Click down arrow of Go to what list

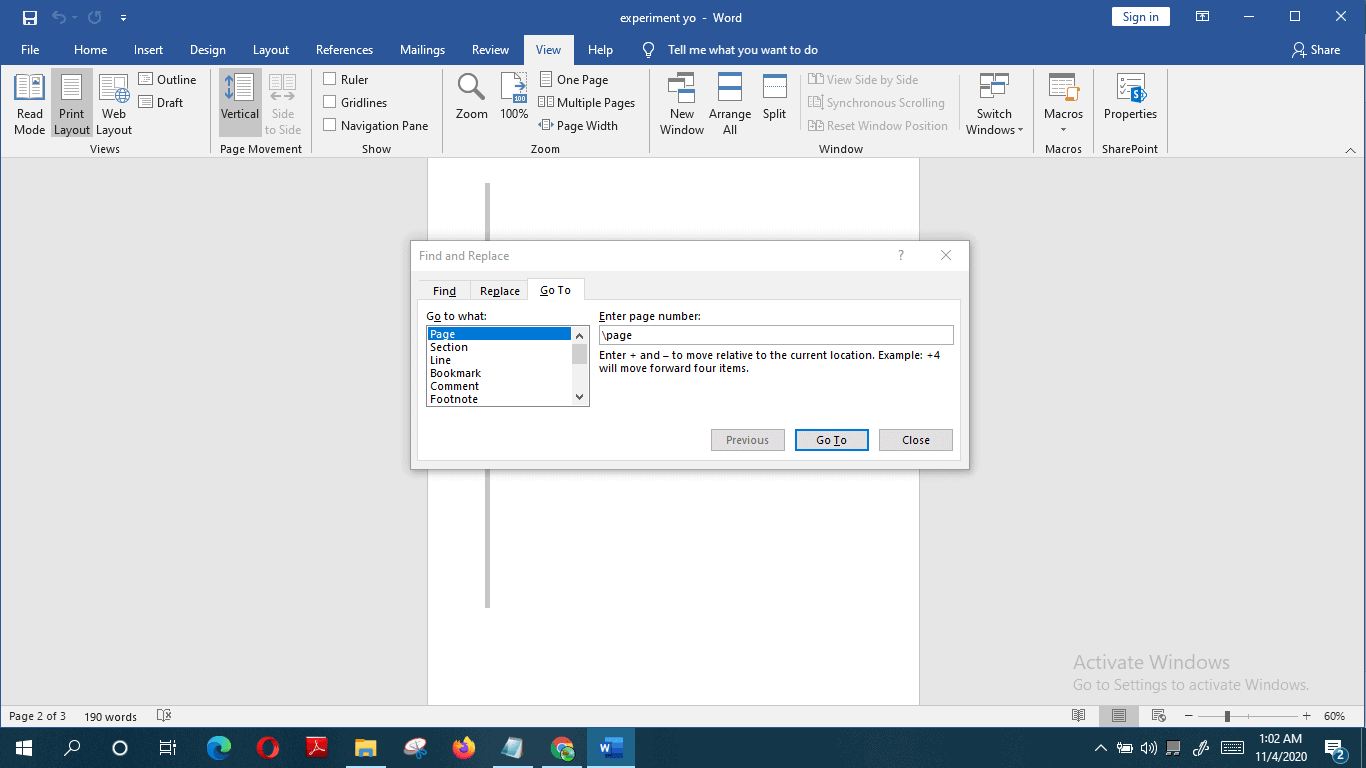[x=580, y=397]
